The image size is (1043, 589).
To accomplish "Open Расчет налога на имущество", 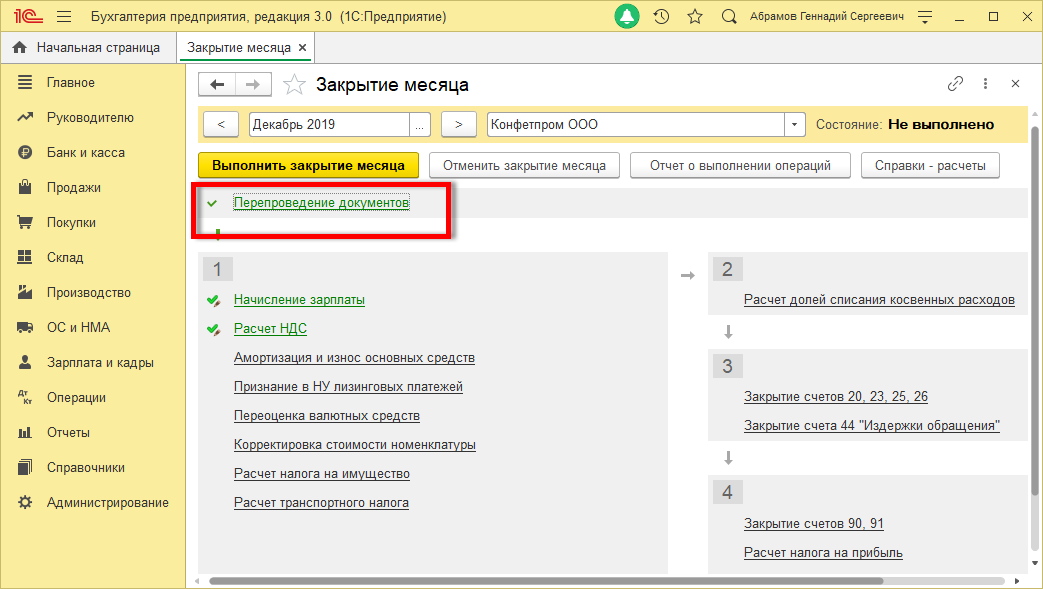I will coord(321,474).
